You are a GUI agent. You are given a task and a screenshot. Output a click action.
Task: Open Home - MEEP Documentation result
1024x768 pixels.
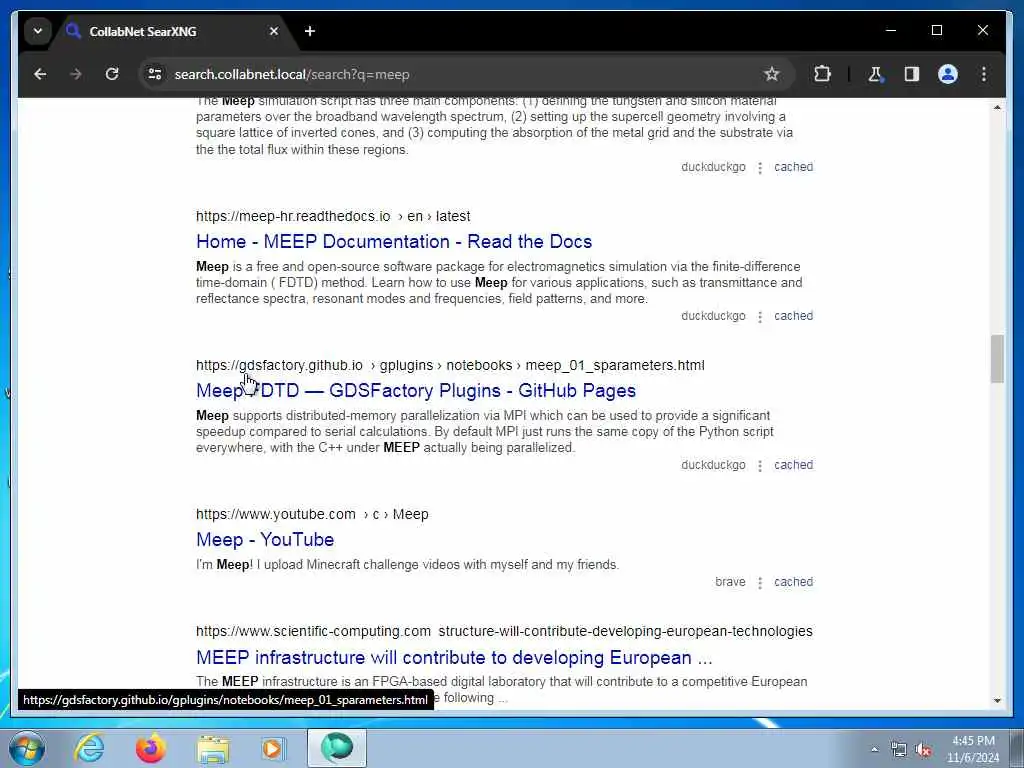click(394, 242)
